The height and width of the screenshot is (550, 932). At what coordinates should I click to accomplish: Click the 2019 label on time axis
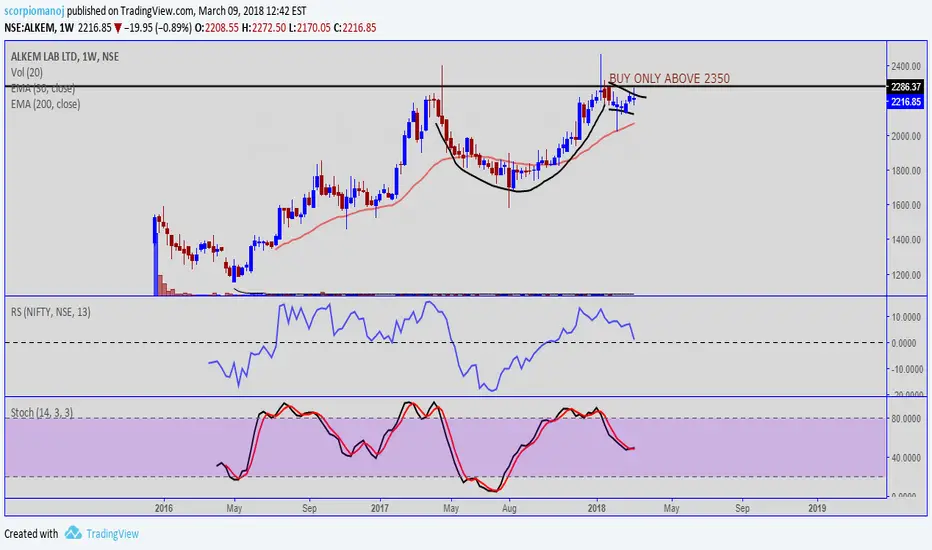(x=817, y=508)
